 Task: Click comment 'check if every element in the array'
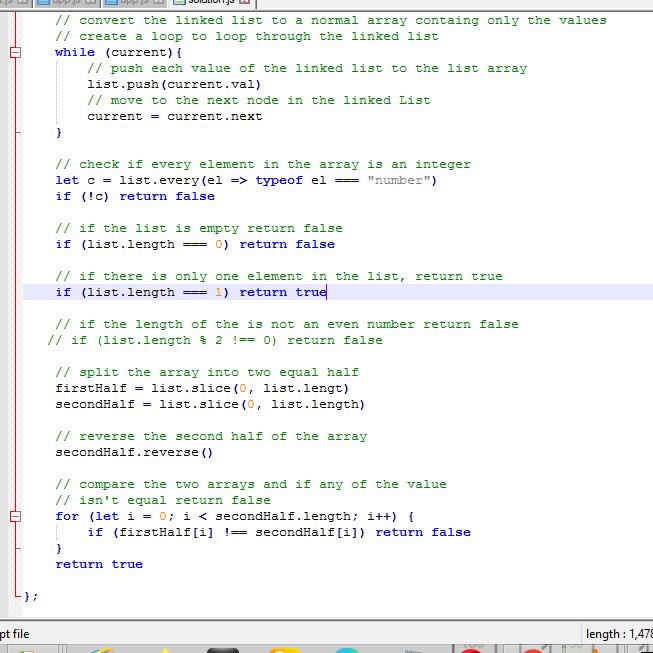[263, 164]
